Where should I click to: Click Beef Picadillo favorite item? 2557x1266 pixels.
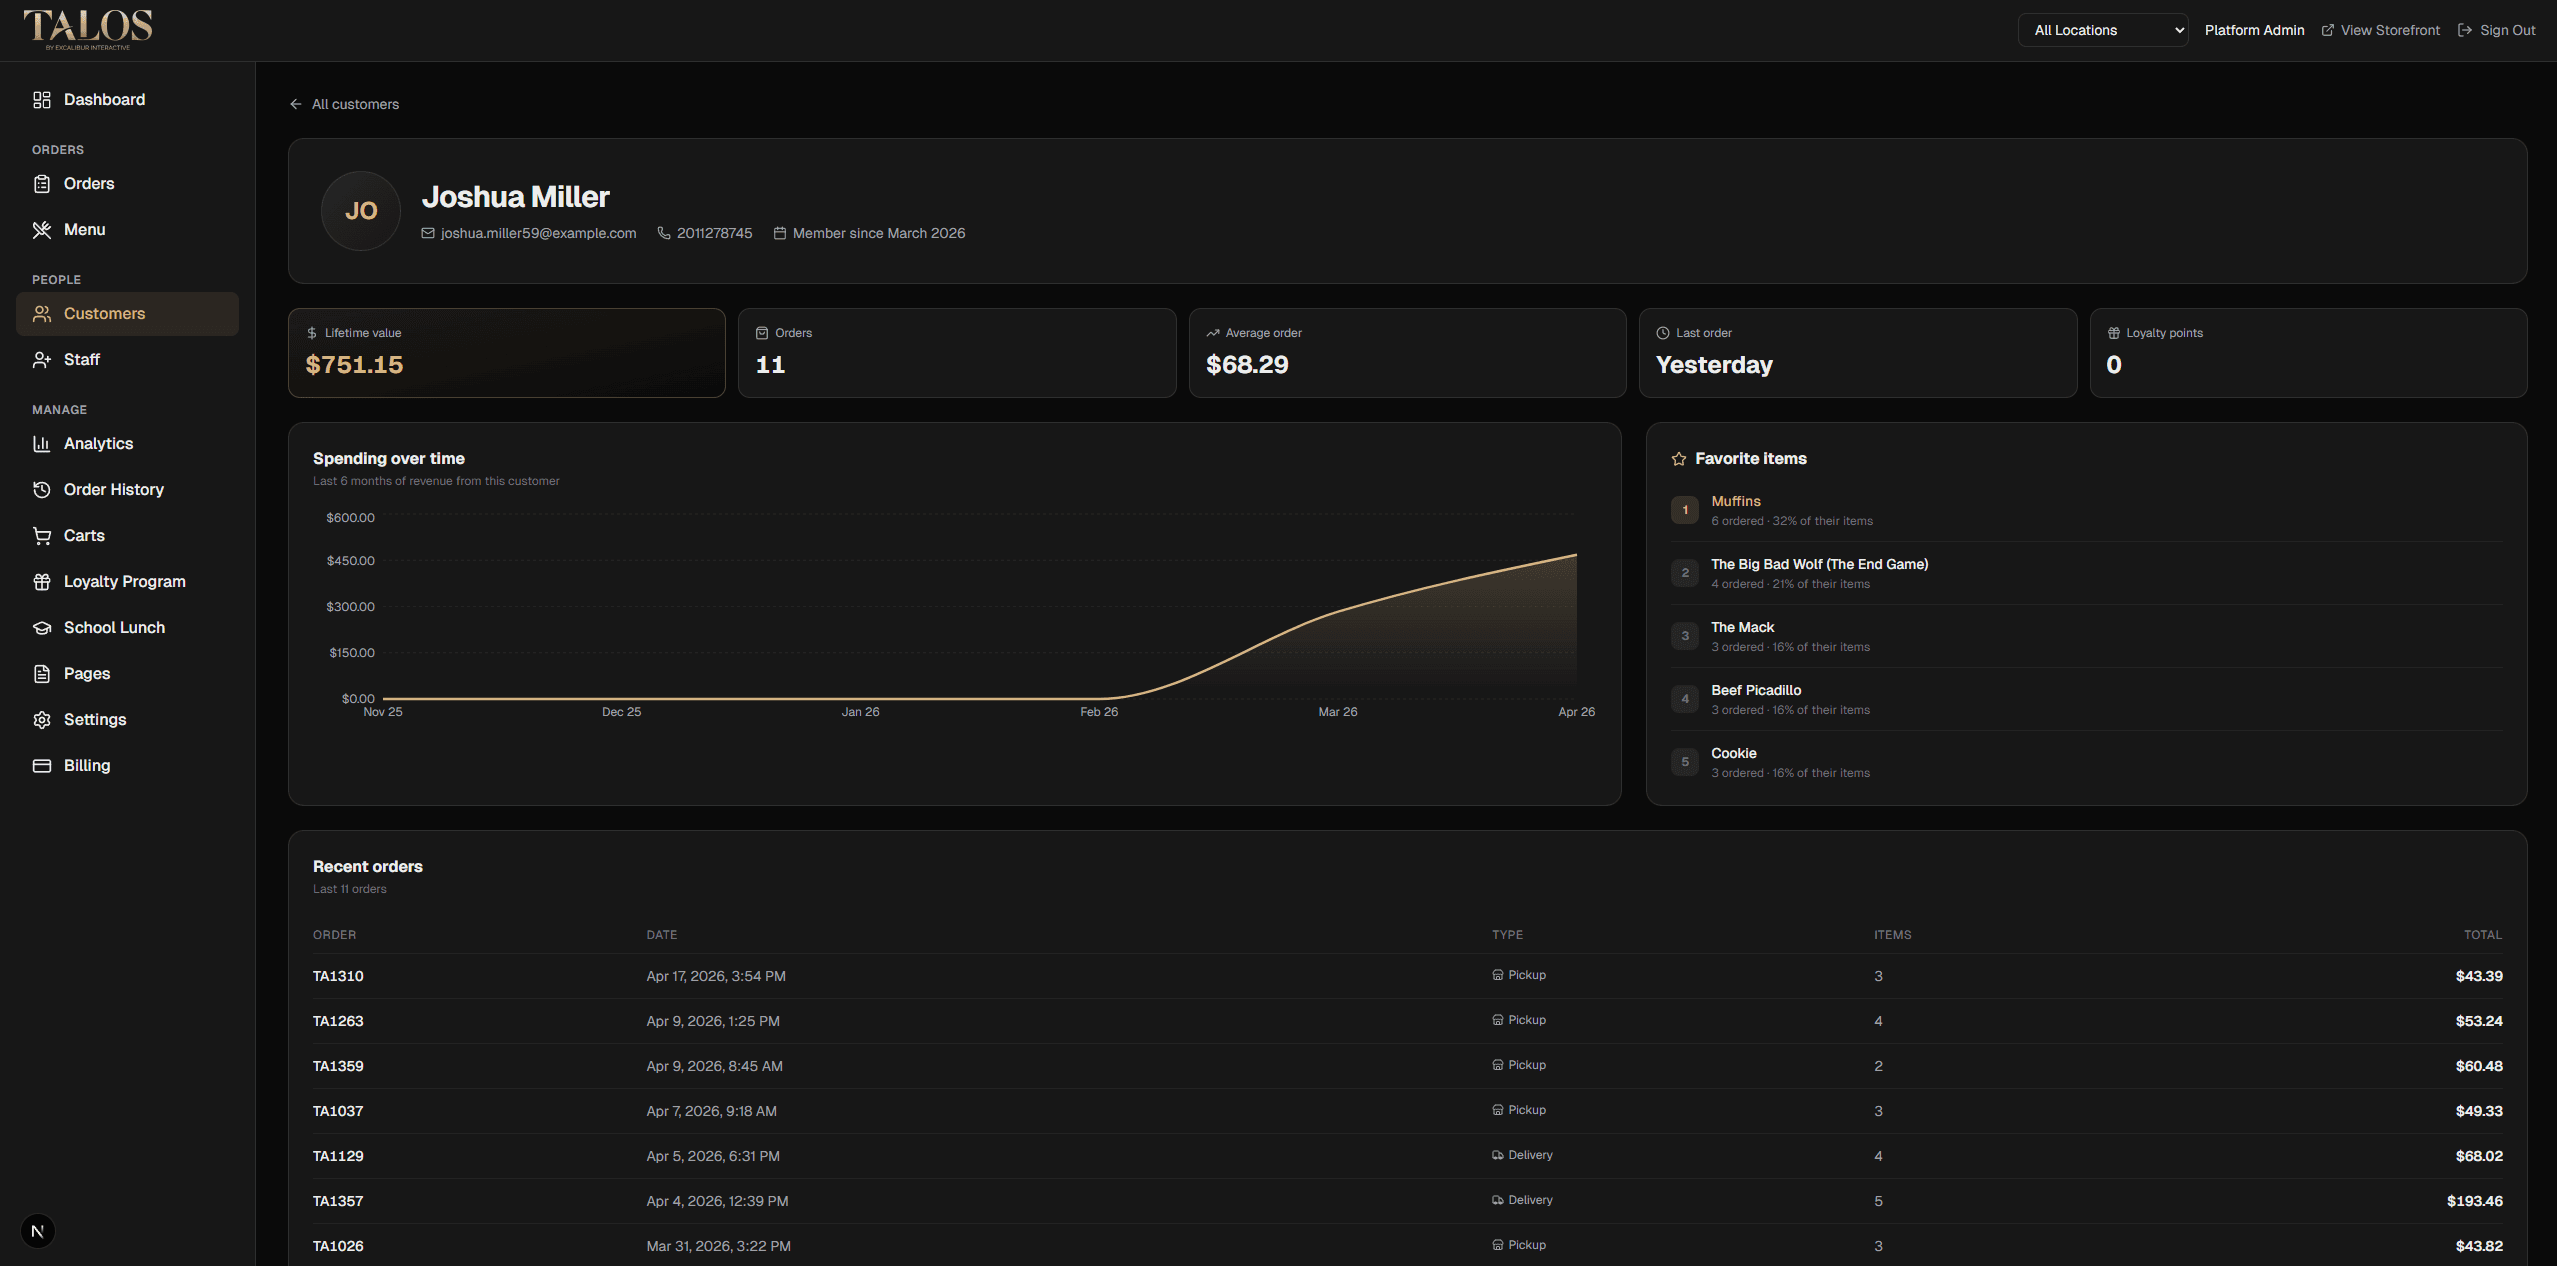point(1755,690)
